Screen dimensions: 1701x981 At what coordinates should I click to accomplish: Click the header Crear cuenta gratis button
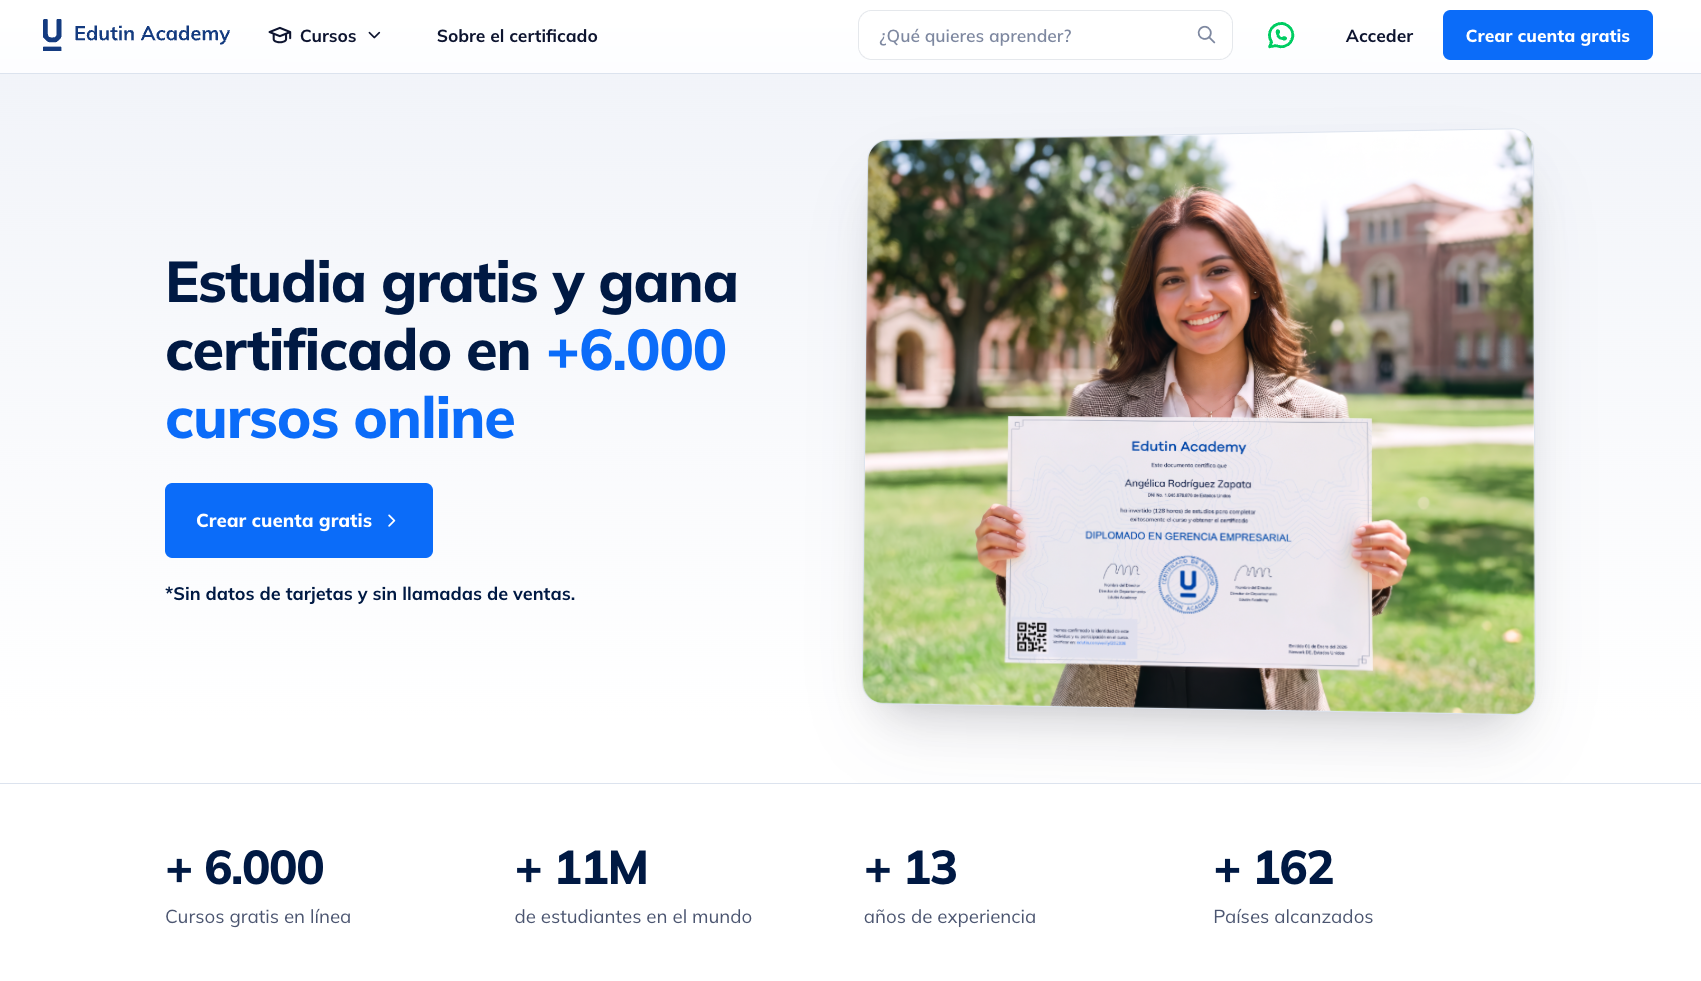click(1547, 35)
